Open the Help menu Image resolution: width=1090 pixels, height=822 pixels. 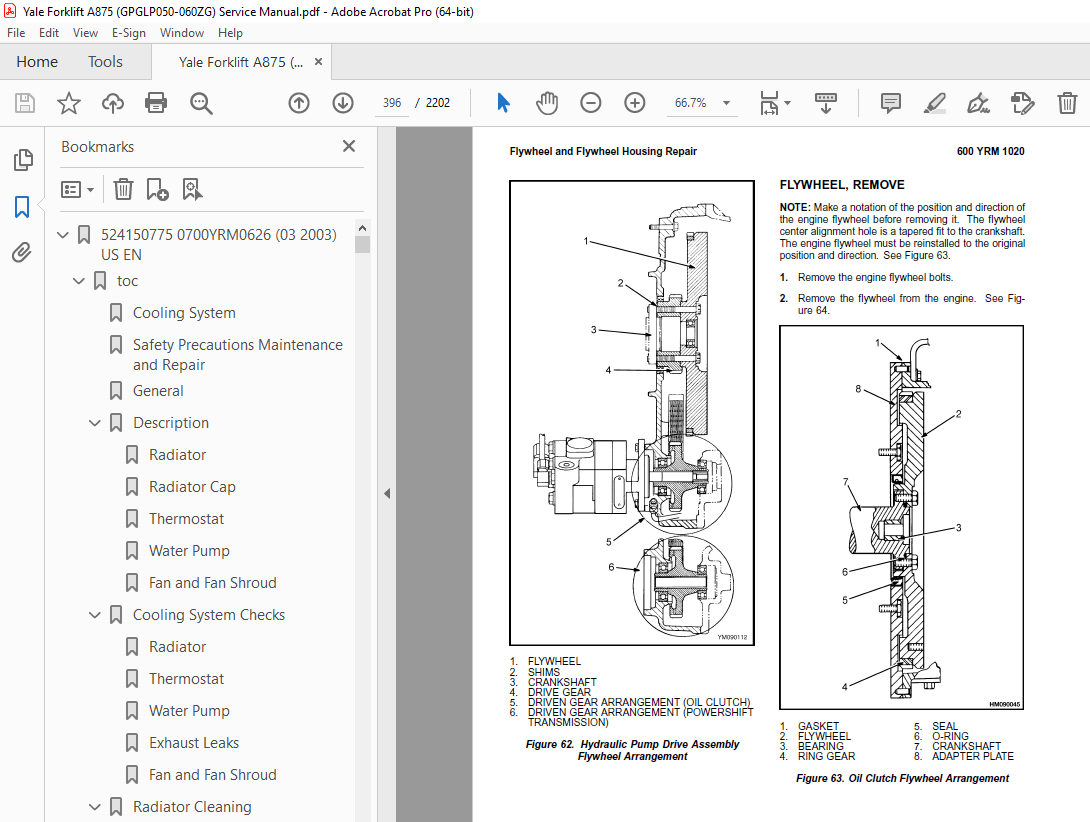pos(230,33)
